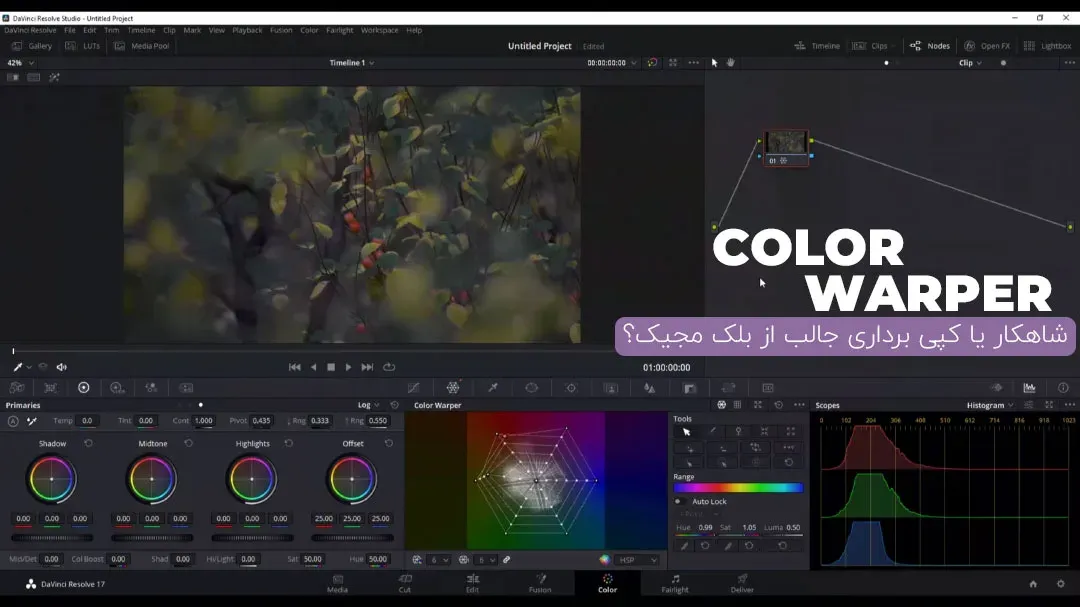Viewport: 1080px width, 607px height.
Task: Open the Scopes palette icon
Action: 1029,388
